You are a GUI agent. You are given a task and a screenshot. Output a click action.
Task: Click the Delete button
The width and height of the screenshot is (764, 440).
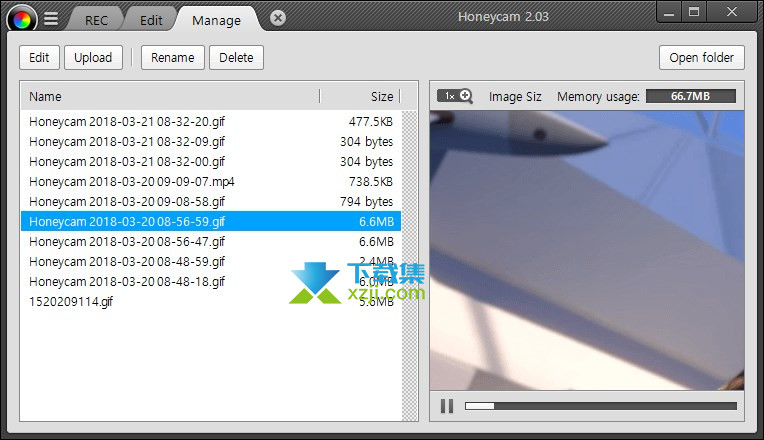click(x=236, y=57)
